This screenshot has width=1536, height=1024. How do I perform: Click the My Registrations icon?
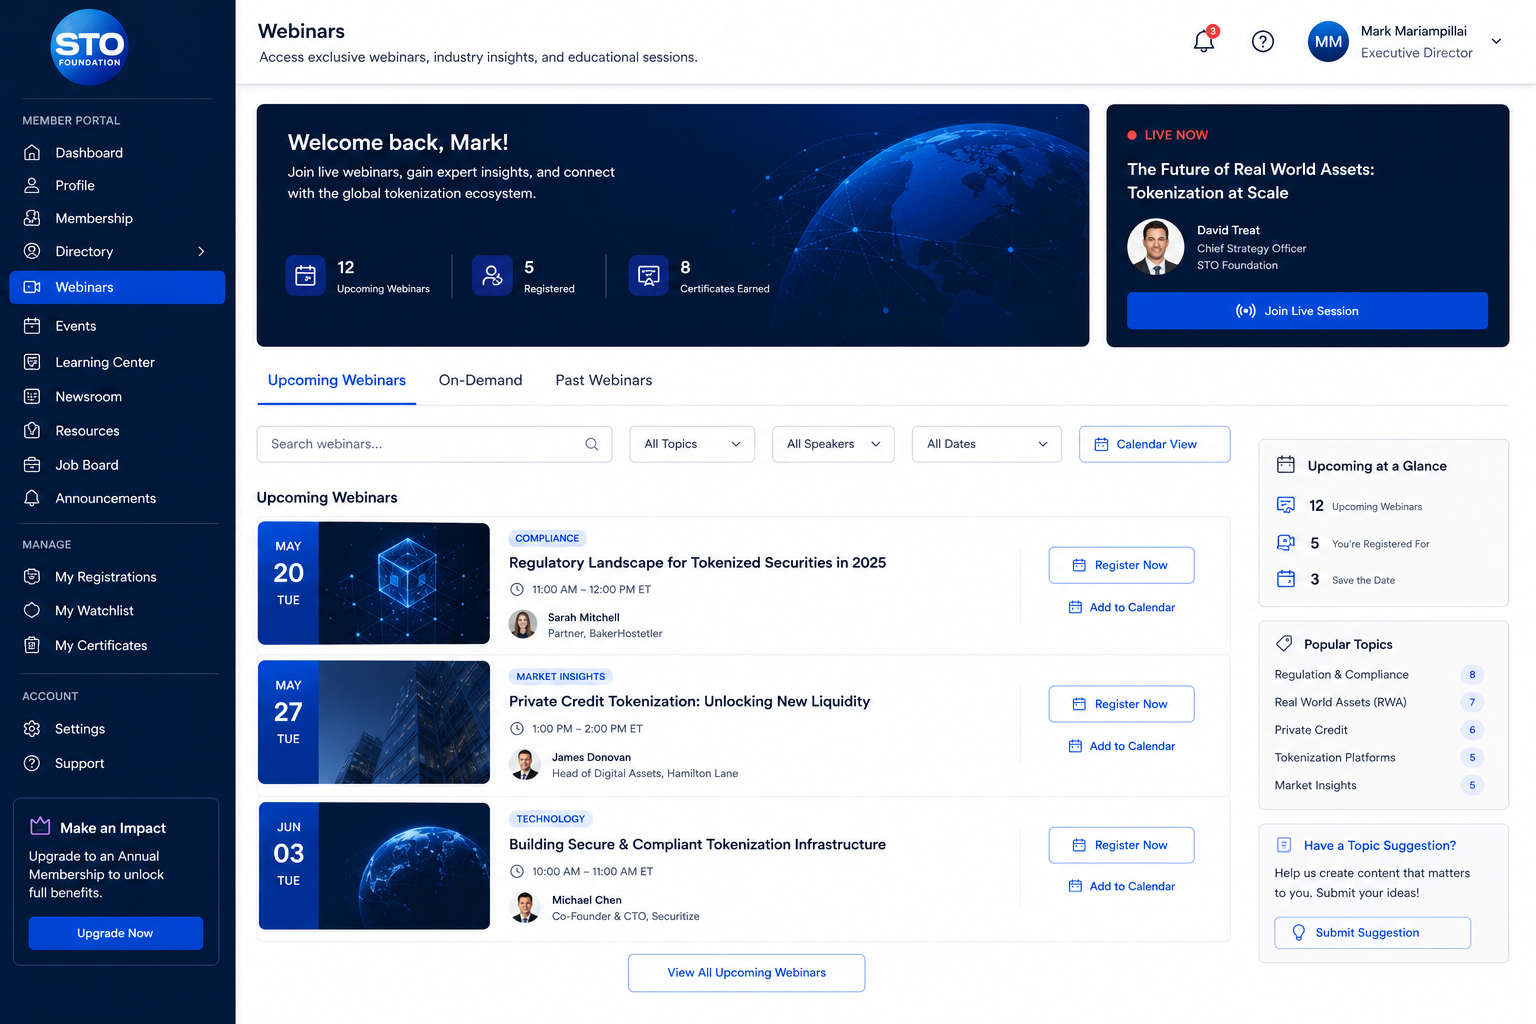pos(32,577)
